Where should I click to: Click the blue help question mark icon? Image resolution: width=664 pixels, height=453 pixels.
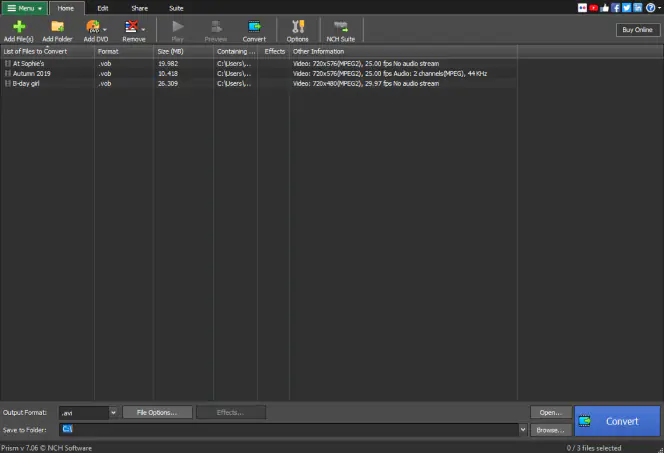pos(650,8)
